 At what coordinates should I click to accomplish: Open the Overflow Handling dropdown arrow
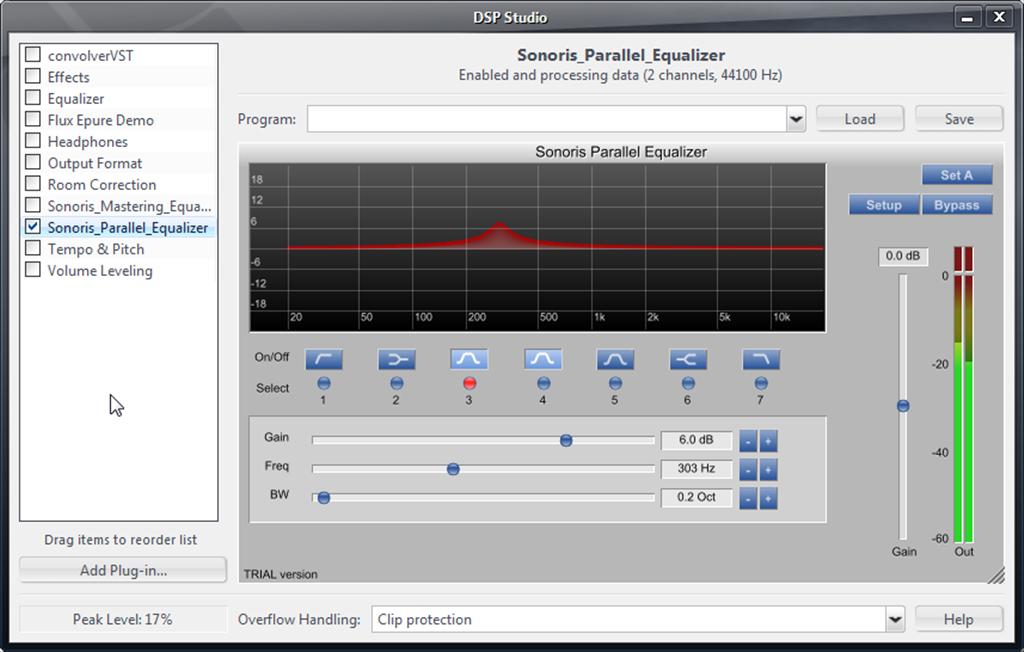pyautogui.click(x=895, y=619)
